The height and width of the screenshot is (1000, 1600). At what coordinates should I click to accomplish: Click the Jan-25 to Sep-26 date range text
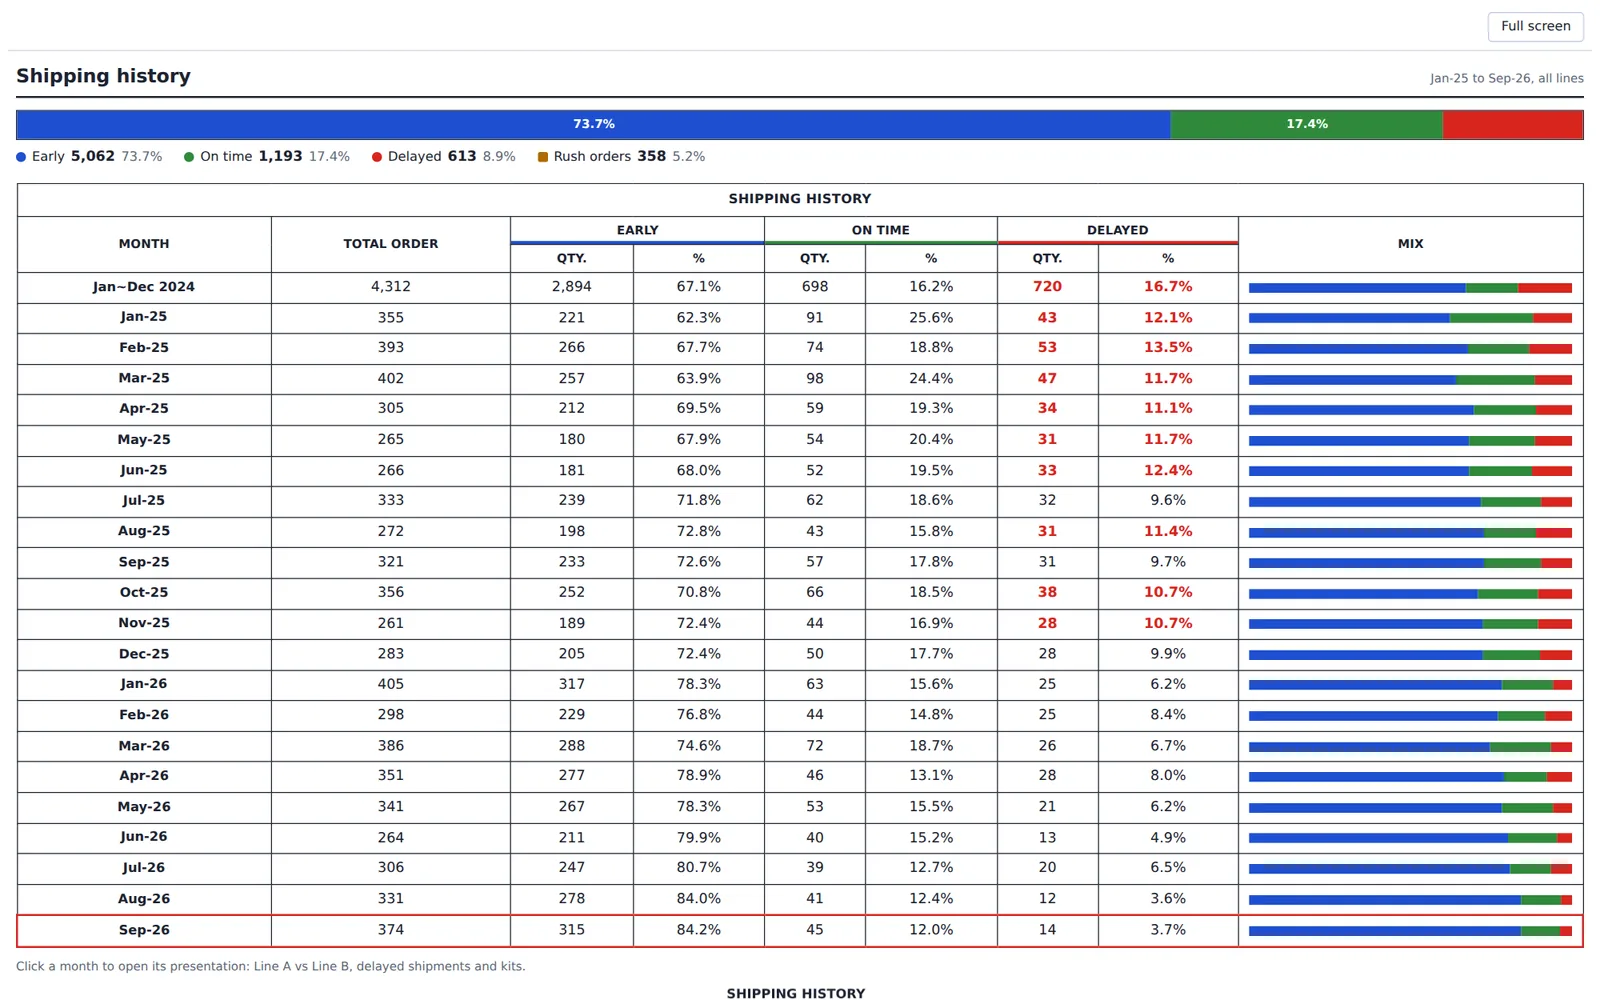coord(1506,78)
